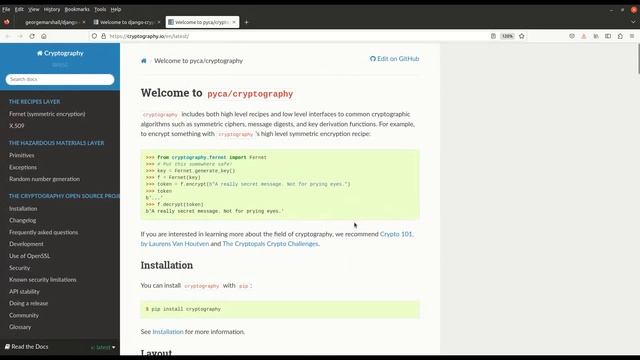
Task: Close the georgemarshall/django tab
Action: (x=84, y=22)
